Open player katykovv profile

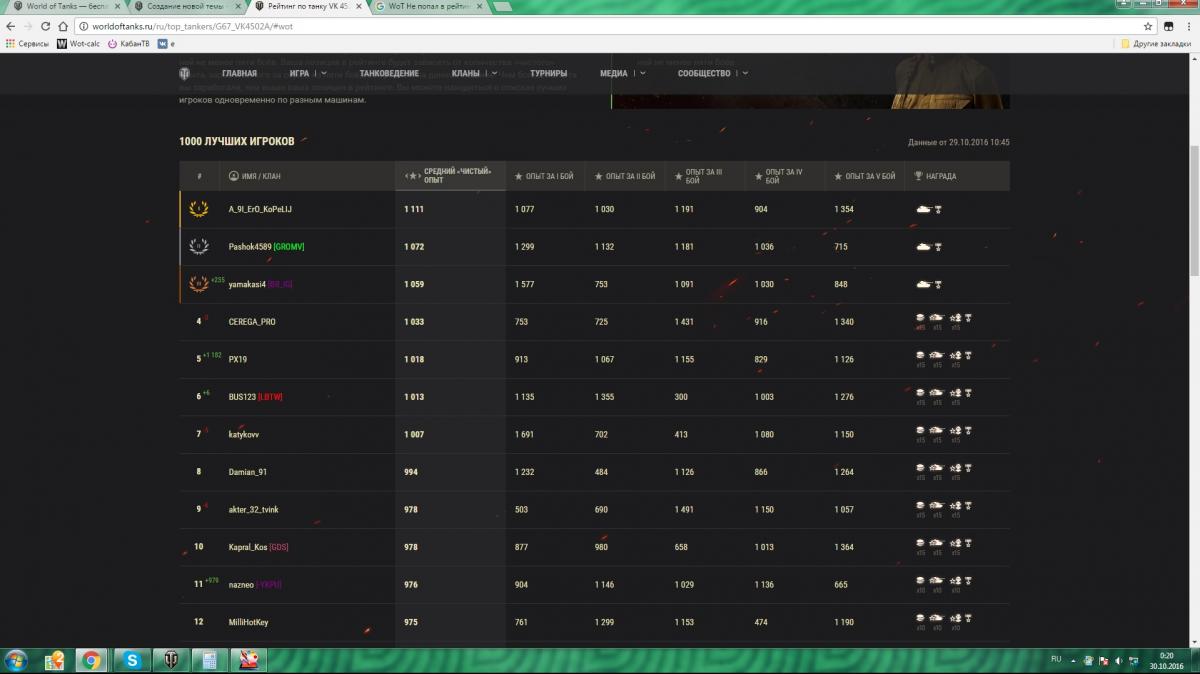pos(244,434)
